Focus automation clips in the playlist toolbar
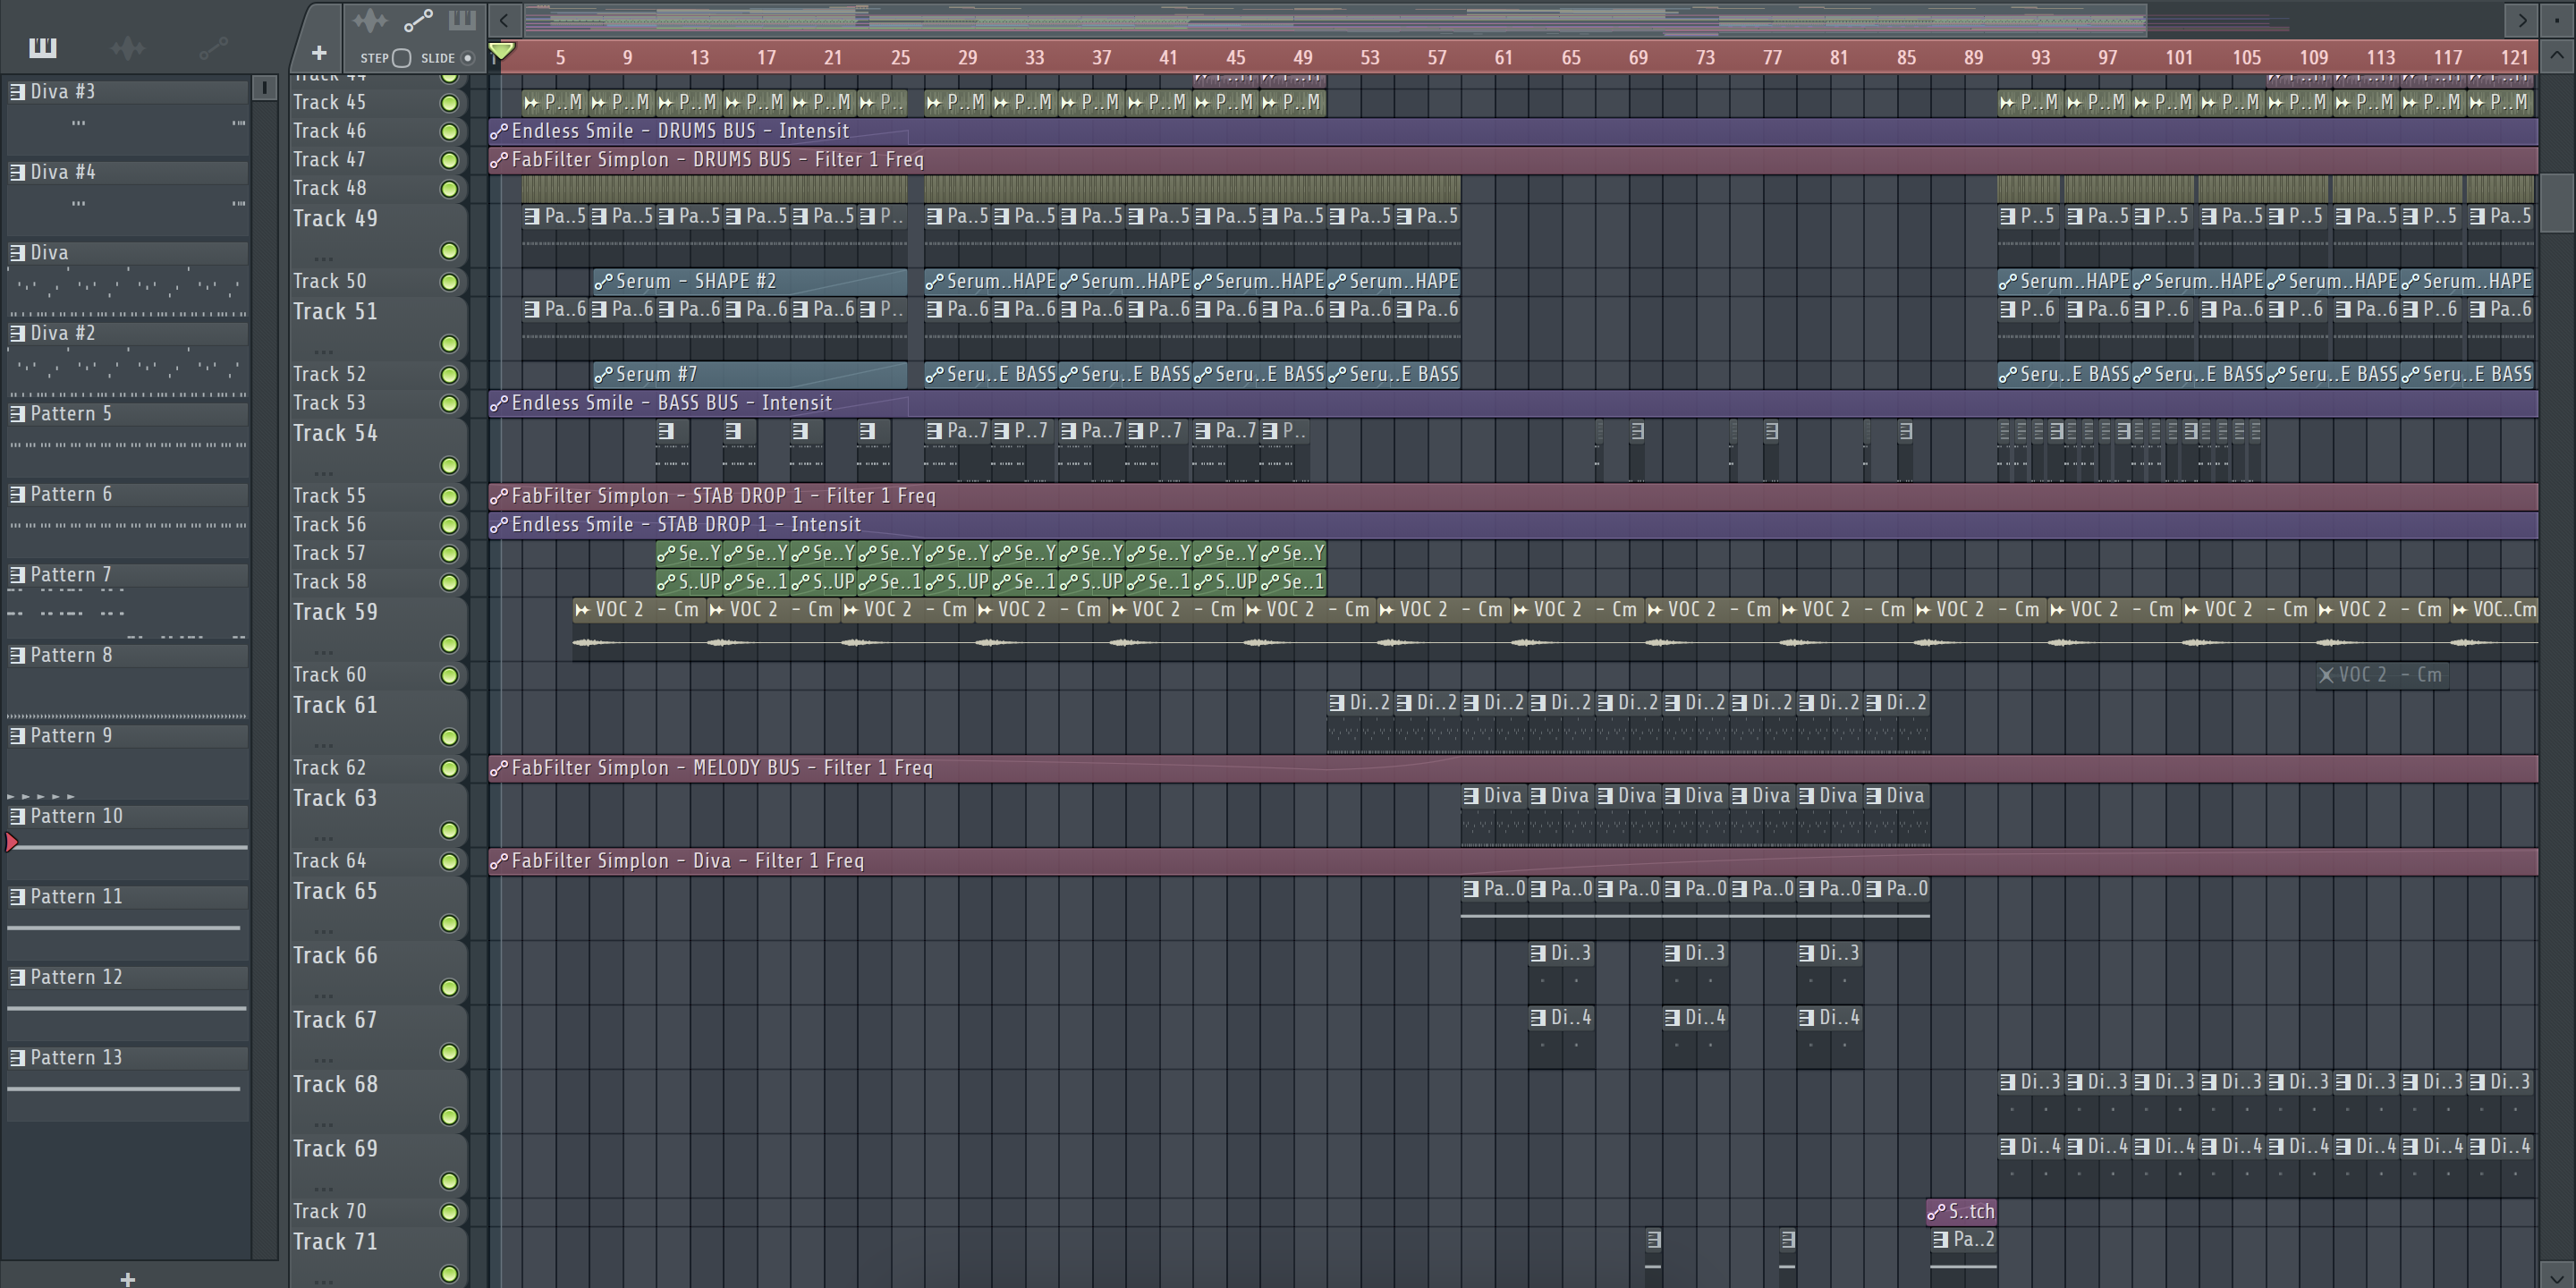2576x1288 pixels. pos(417,20)
